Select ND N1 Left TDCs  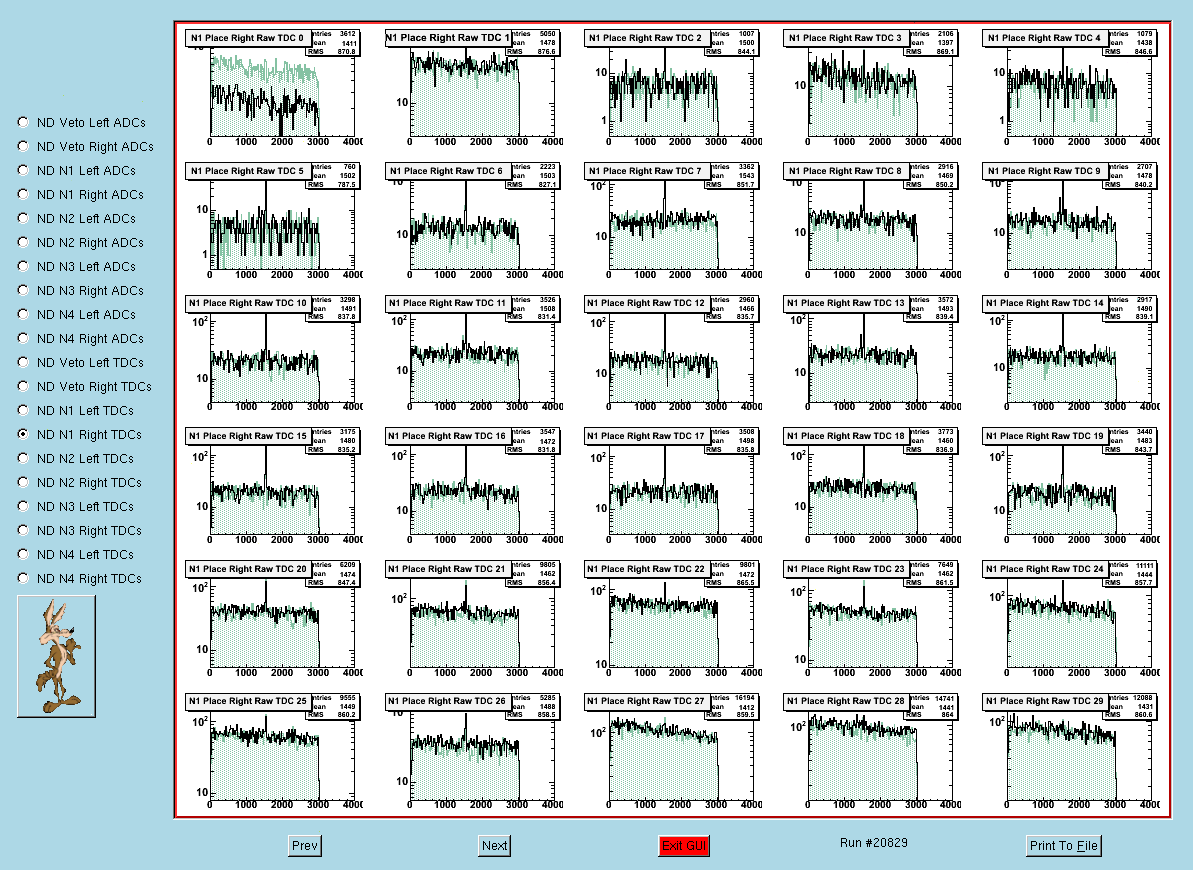(x=23, y=410)
